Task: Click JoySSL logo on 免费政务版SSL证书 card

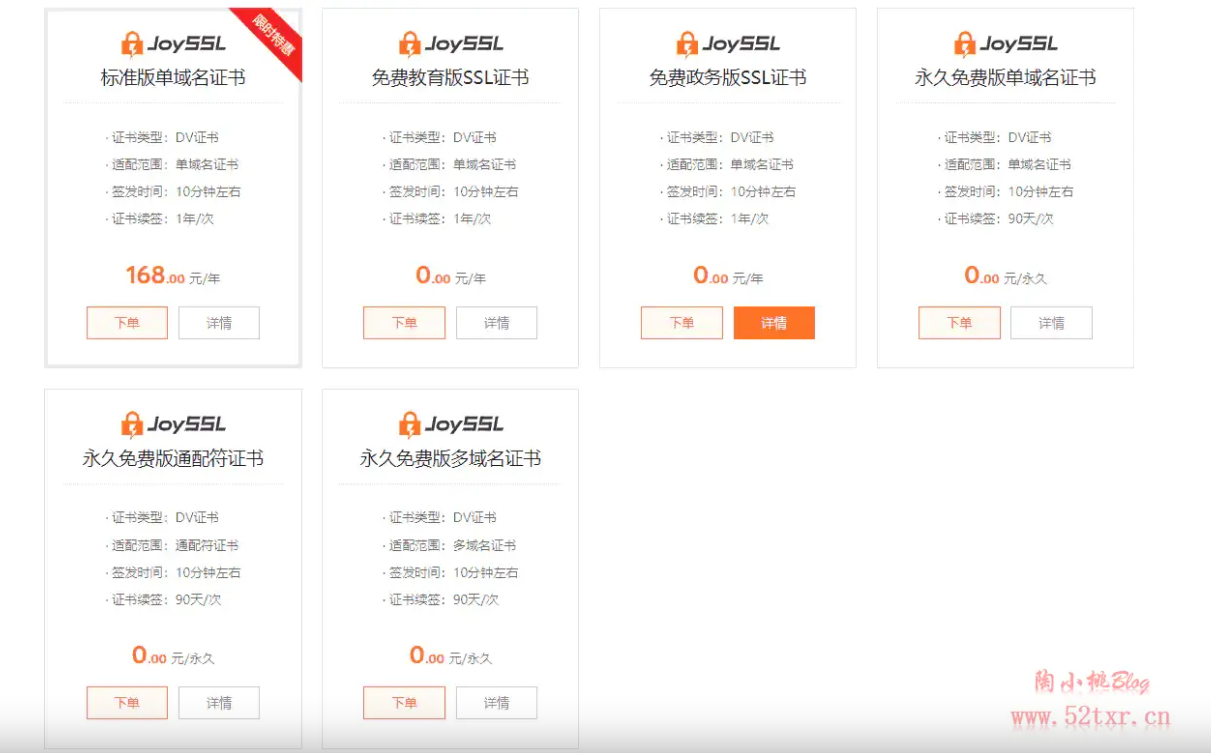Action: tap(728, 44)
